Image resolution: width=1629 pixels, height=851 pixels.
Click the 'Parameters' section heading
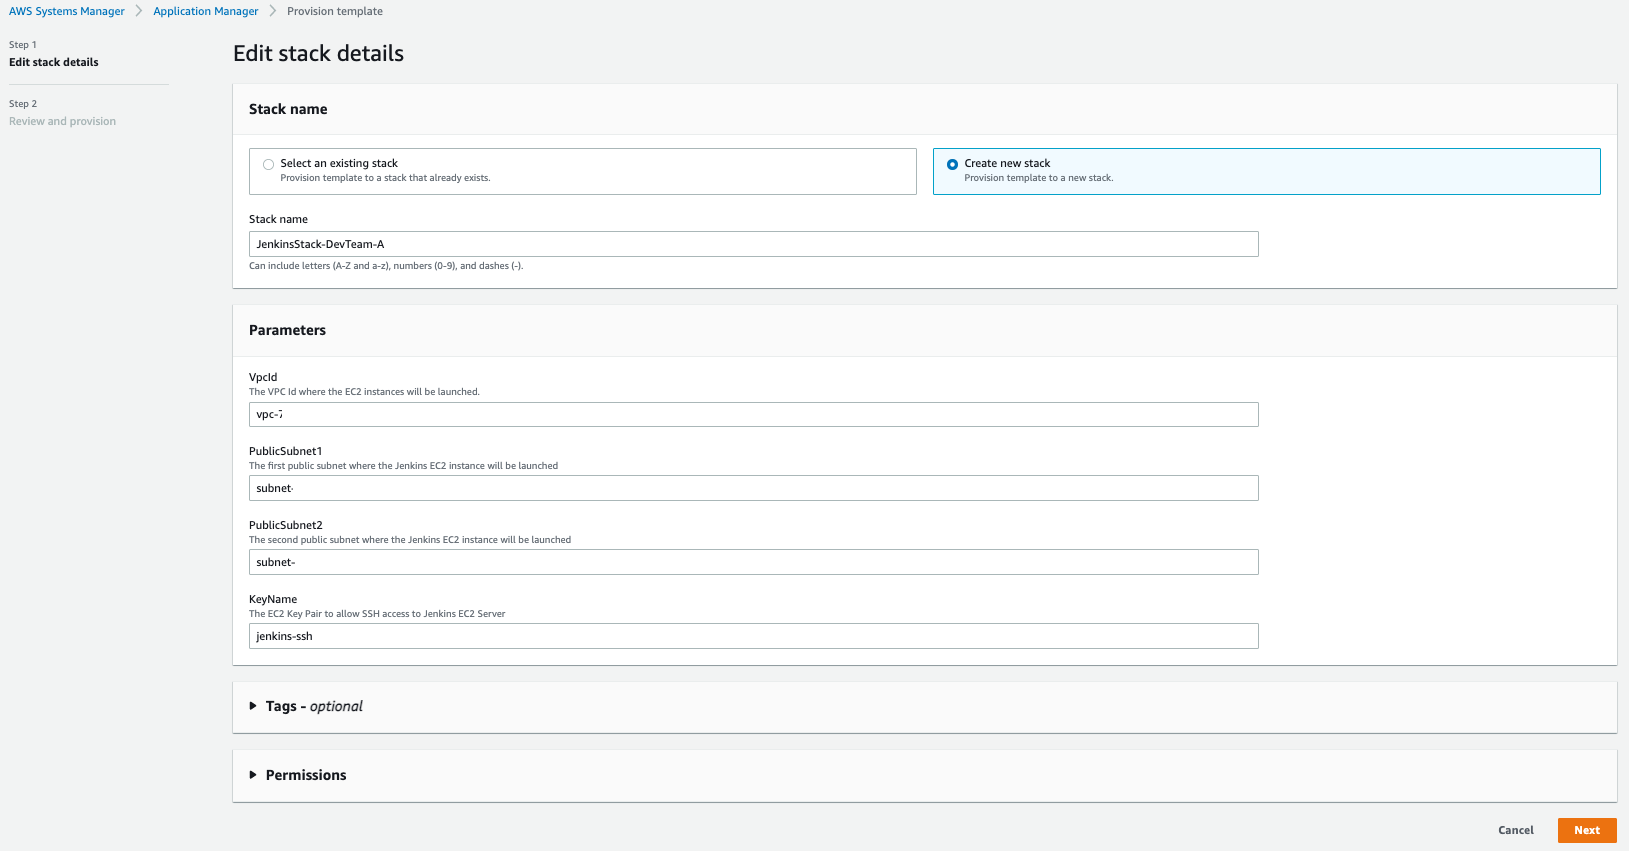point(287,330)
